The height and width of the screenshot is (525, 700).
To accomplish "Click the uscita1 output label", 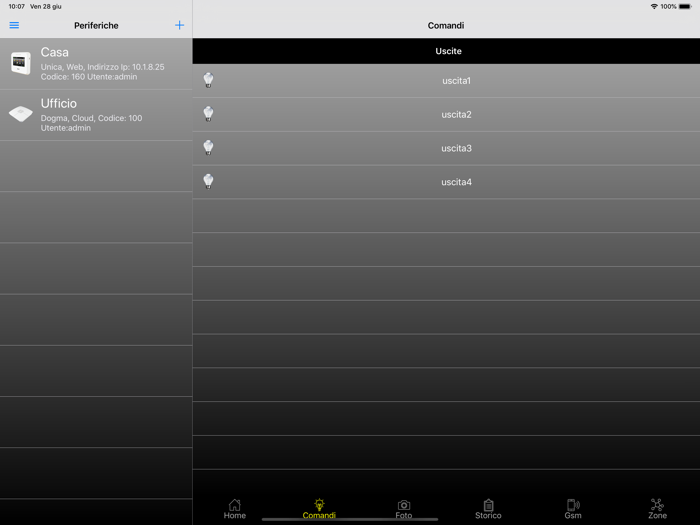I will tap(456, 81).
